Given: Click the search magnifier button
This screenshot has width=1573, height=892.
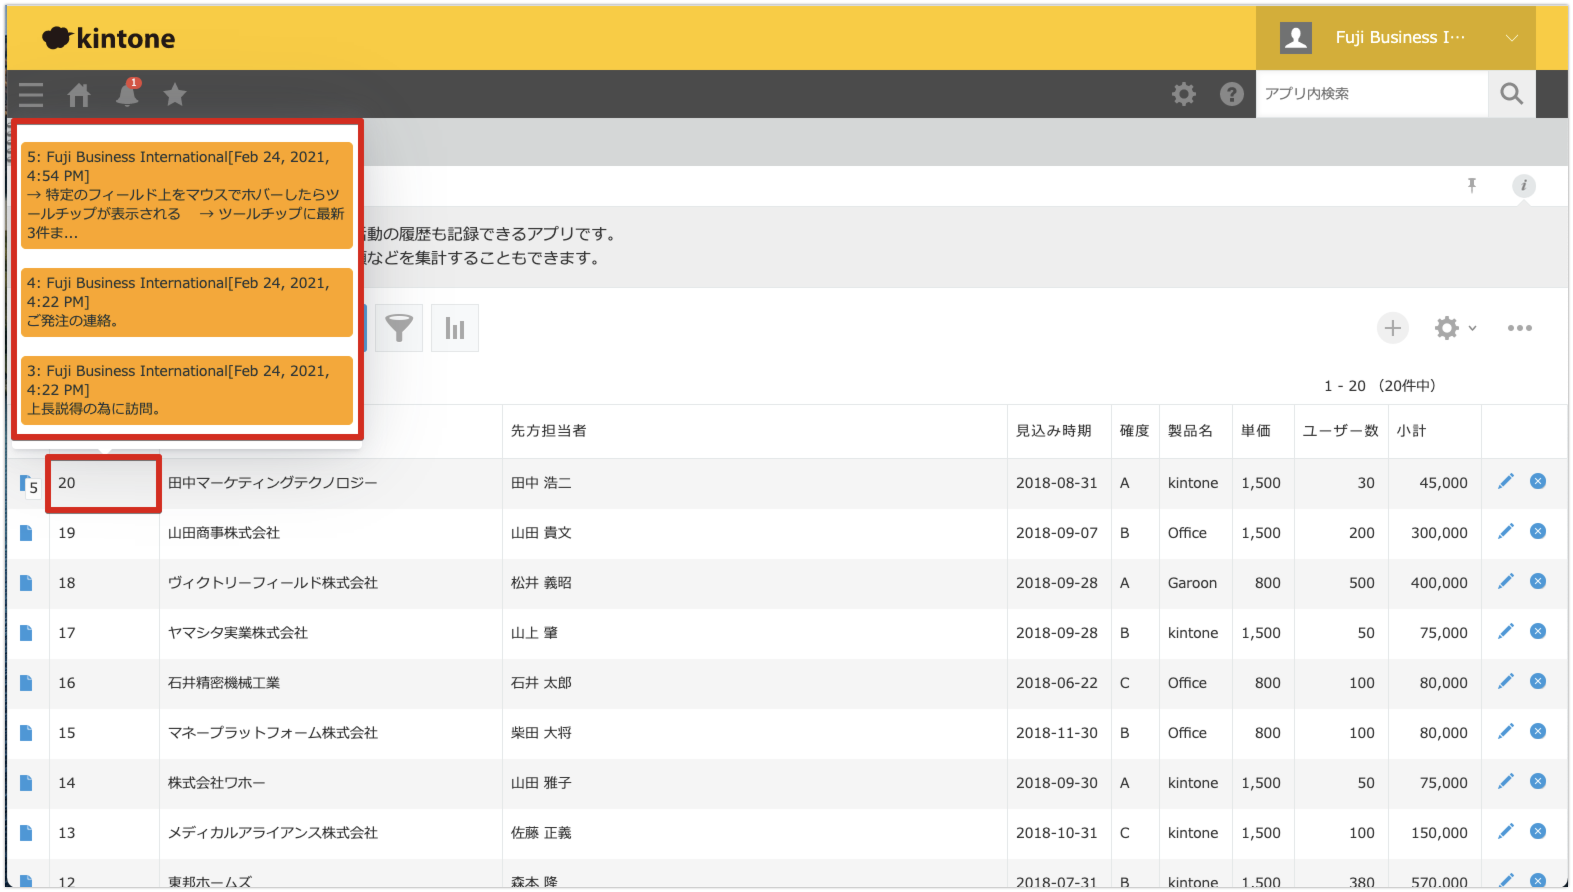Looking at the screenshot, I should click(x=1512, y=94).
